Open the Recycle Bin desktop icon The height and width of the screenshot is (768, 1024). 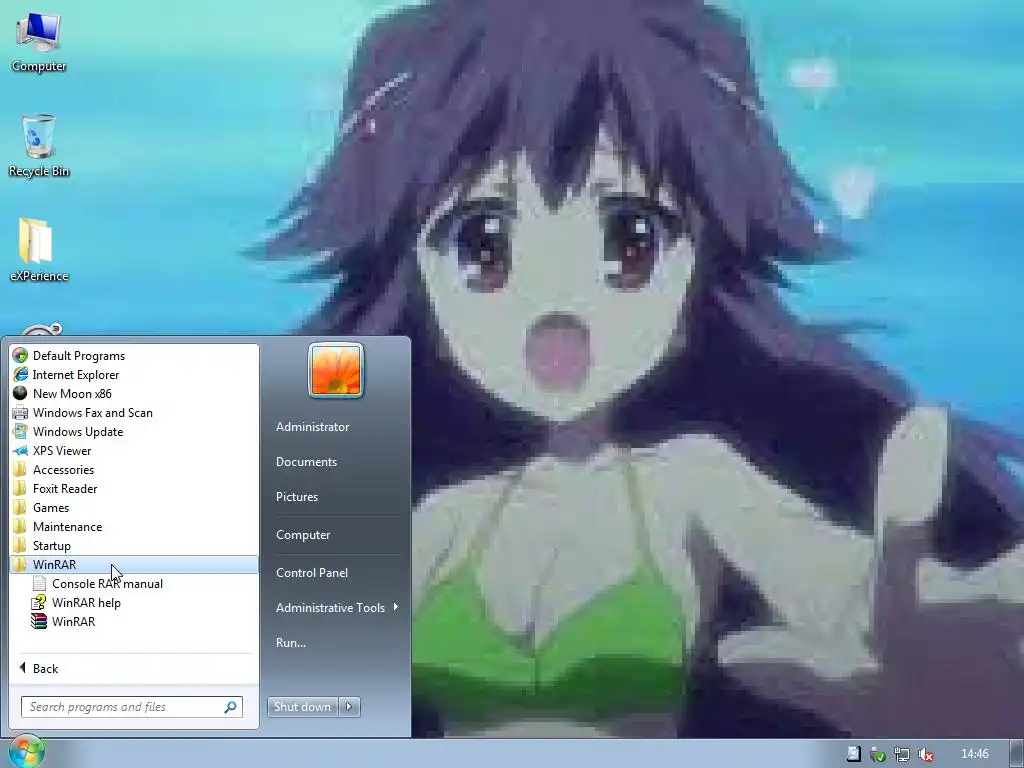point(39,146)
